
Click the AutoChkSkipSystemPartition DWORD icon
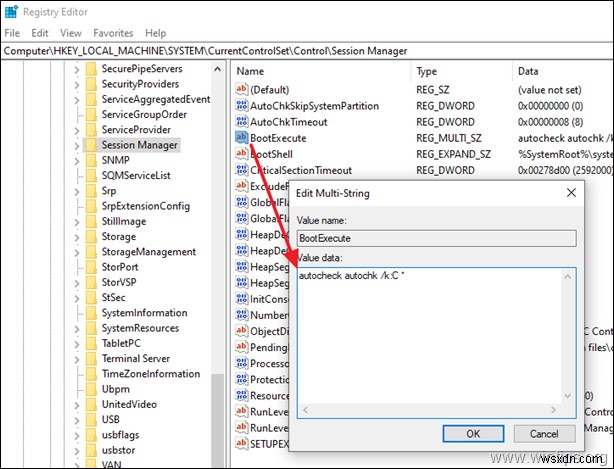(x=241, y=106)
